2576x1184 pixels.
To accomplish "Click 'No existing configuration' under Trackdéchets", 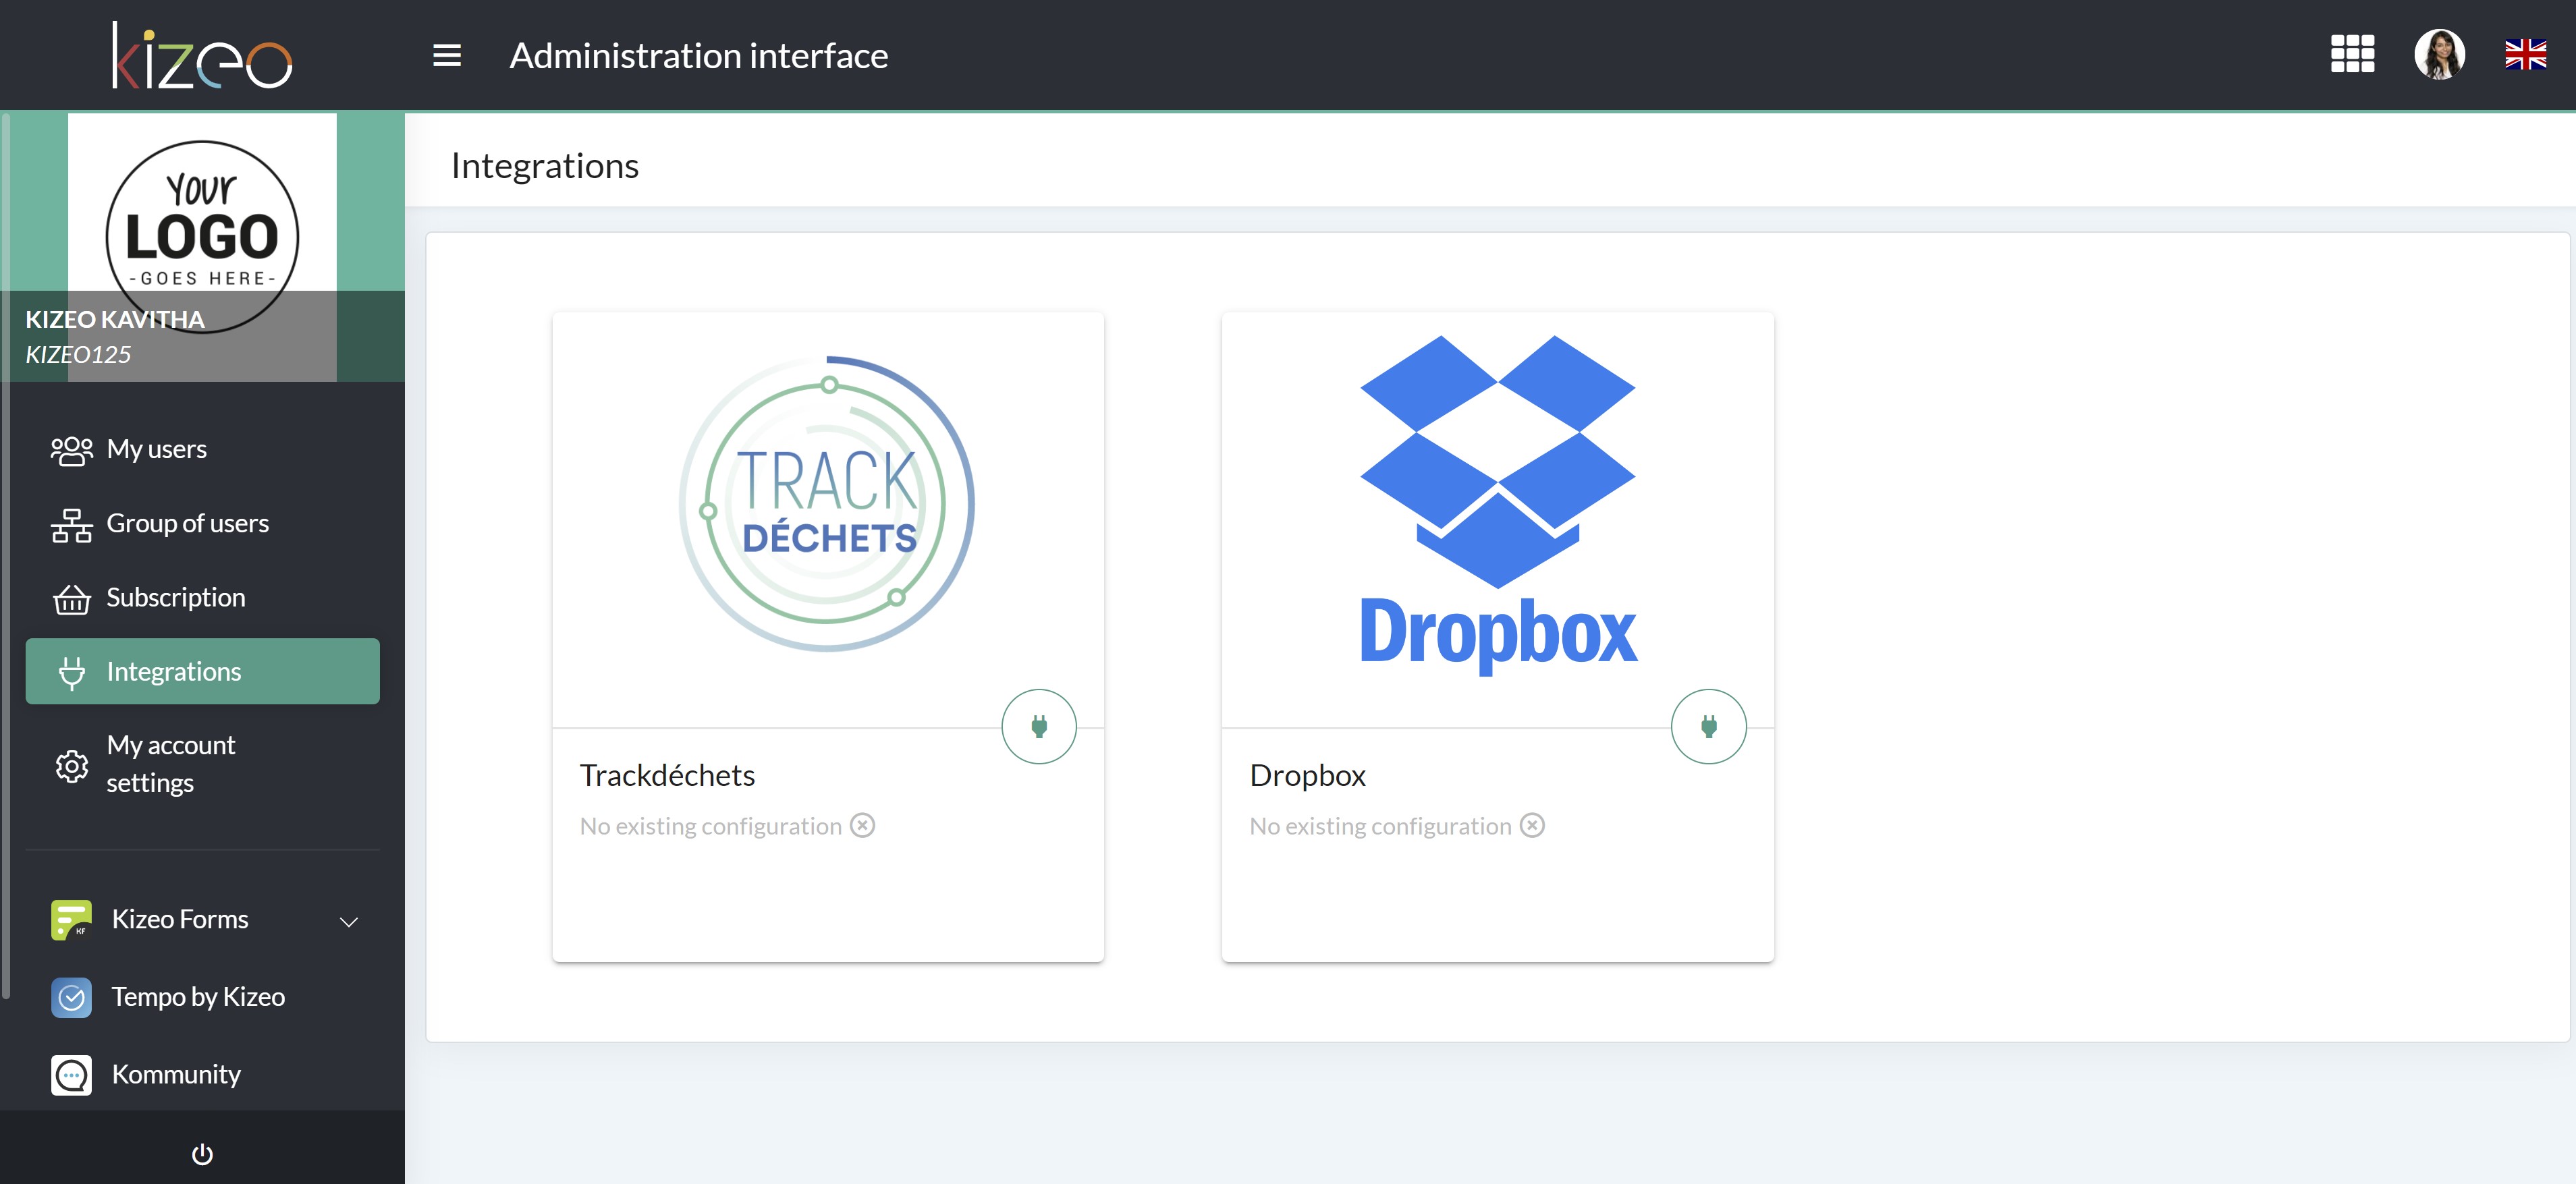I will tap(710, 826).
